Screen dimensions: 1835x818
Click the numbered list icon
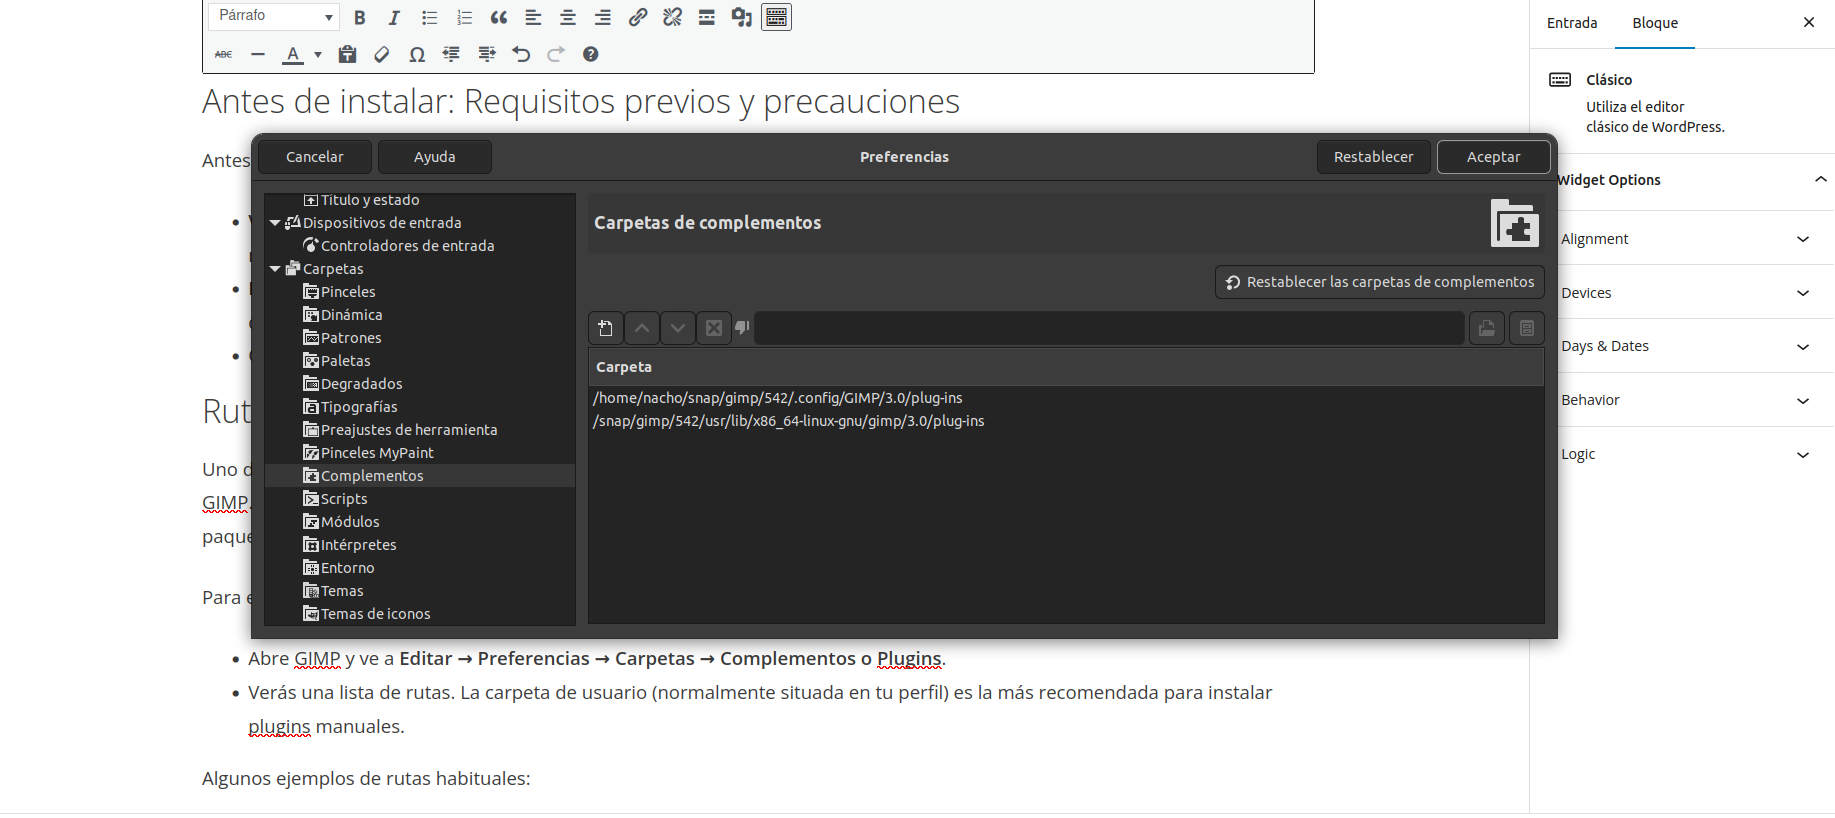click(464, 17)
